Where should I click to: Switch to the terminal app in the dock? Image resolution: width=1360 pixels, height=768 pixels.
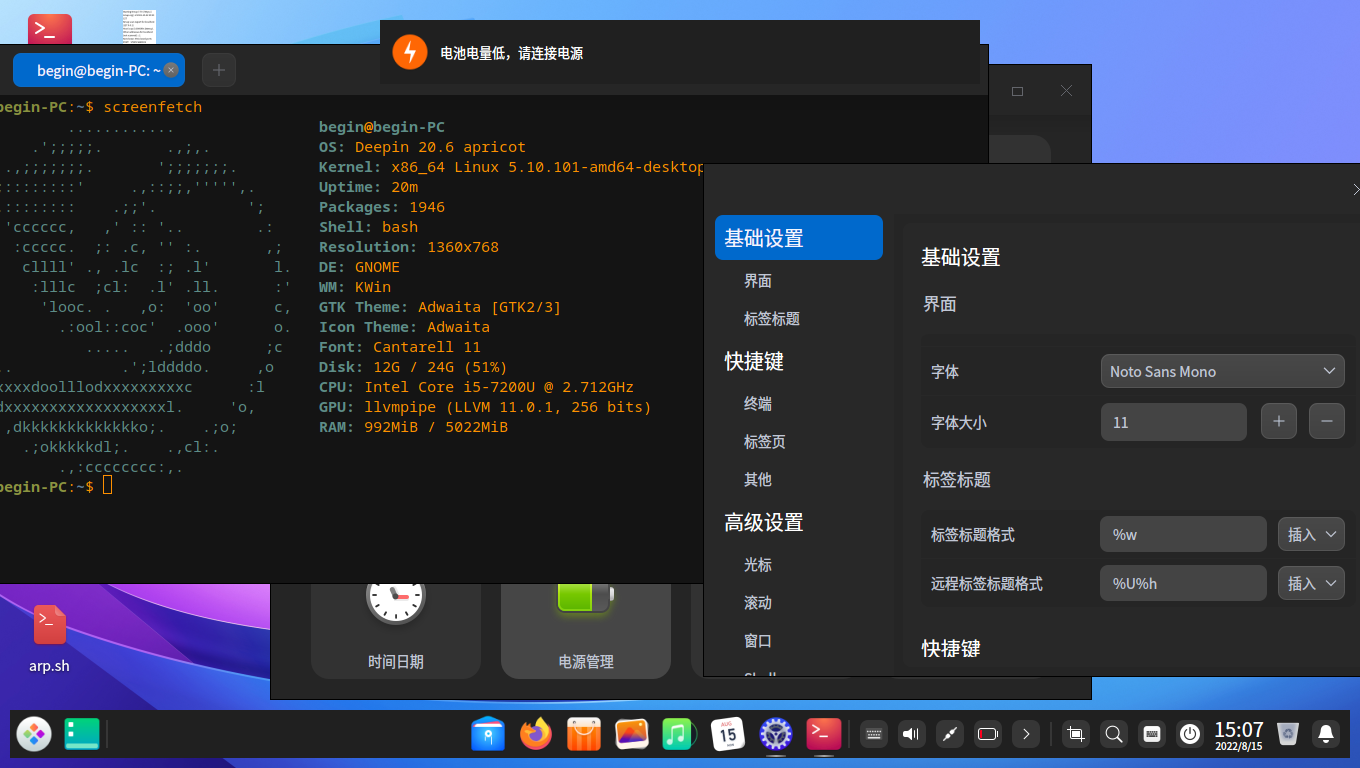click(824, 734)
